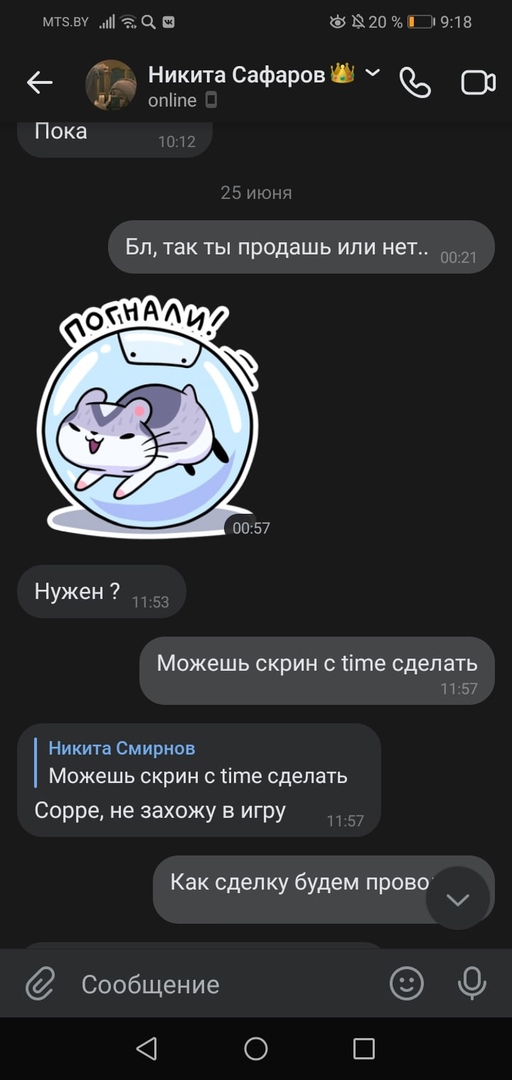Select the message 'Нужен ?'

tap(101, 592)
